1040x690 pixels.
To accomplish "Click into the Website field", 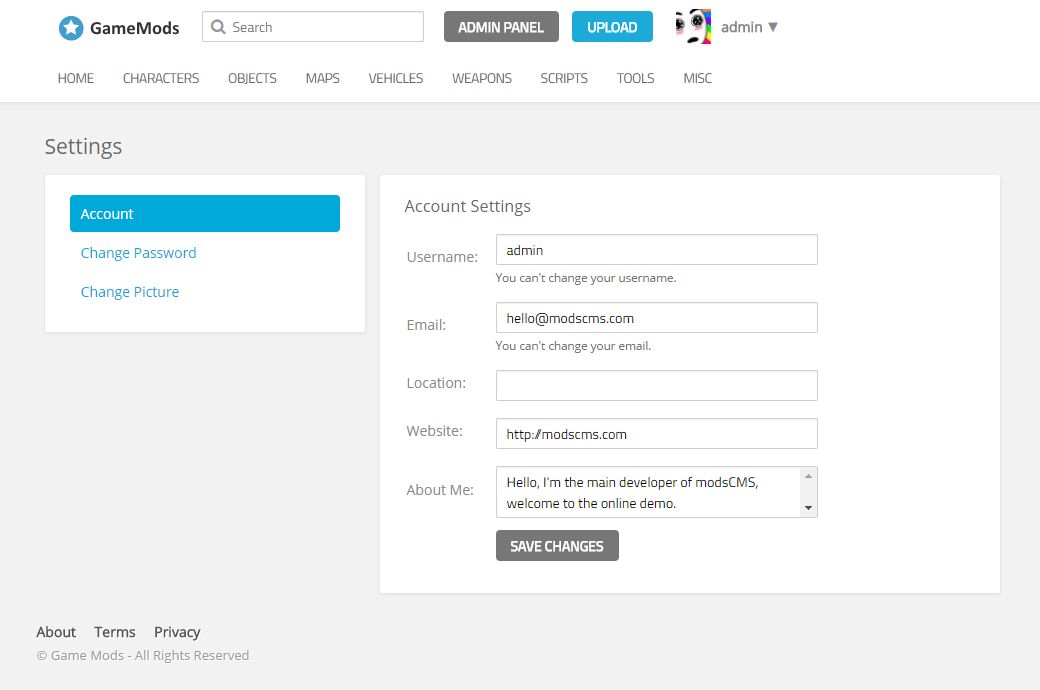I will (x=656, y=434).
